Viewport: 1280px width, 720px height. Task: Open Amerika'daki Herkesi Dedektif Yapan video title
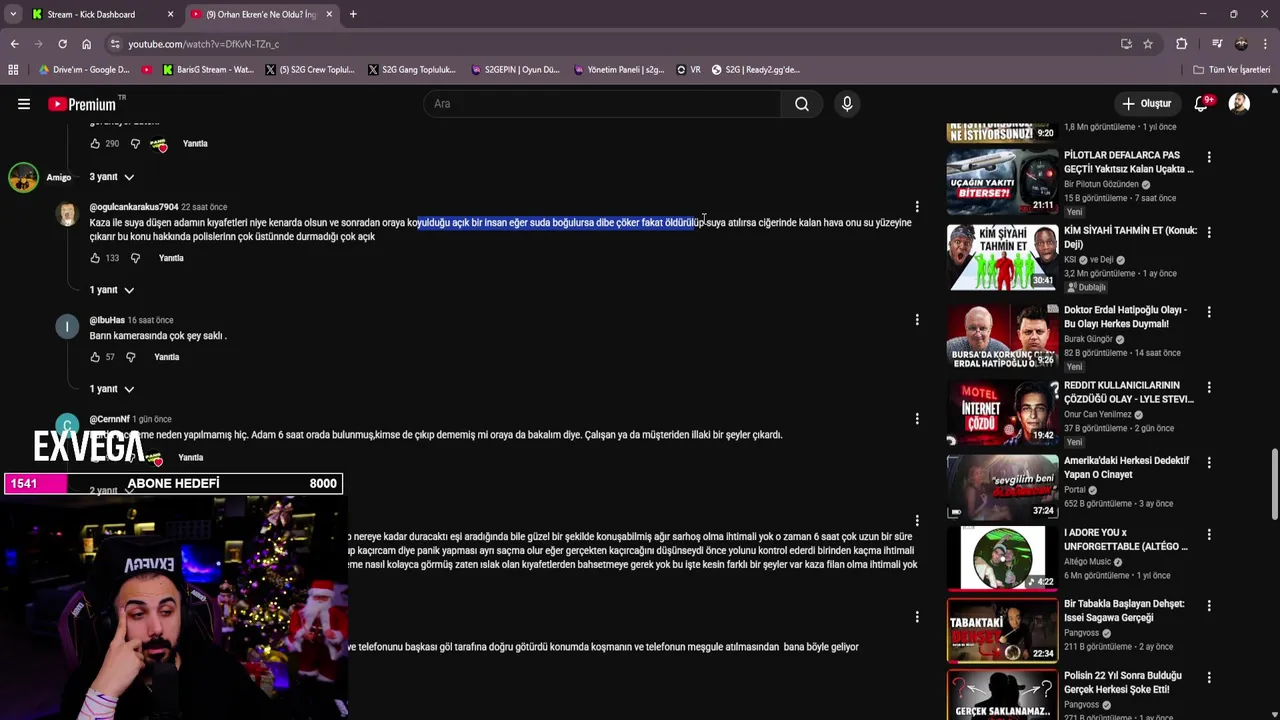point(1127,468)
